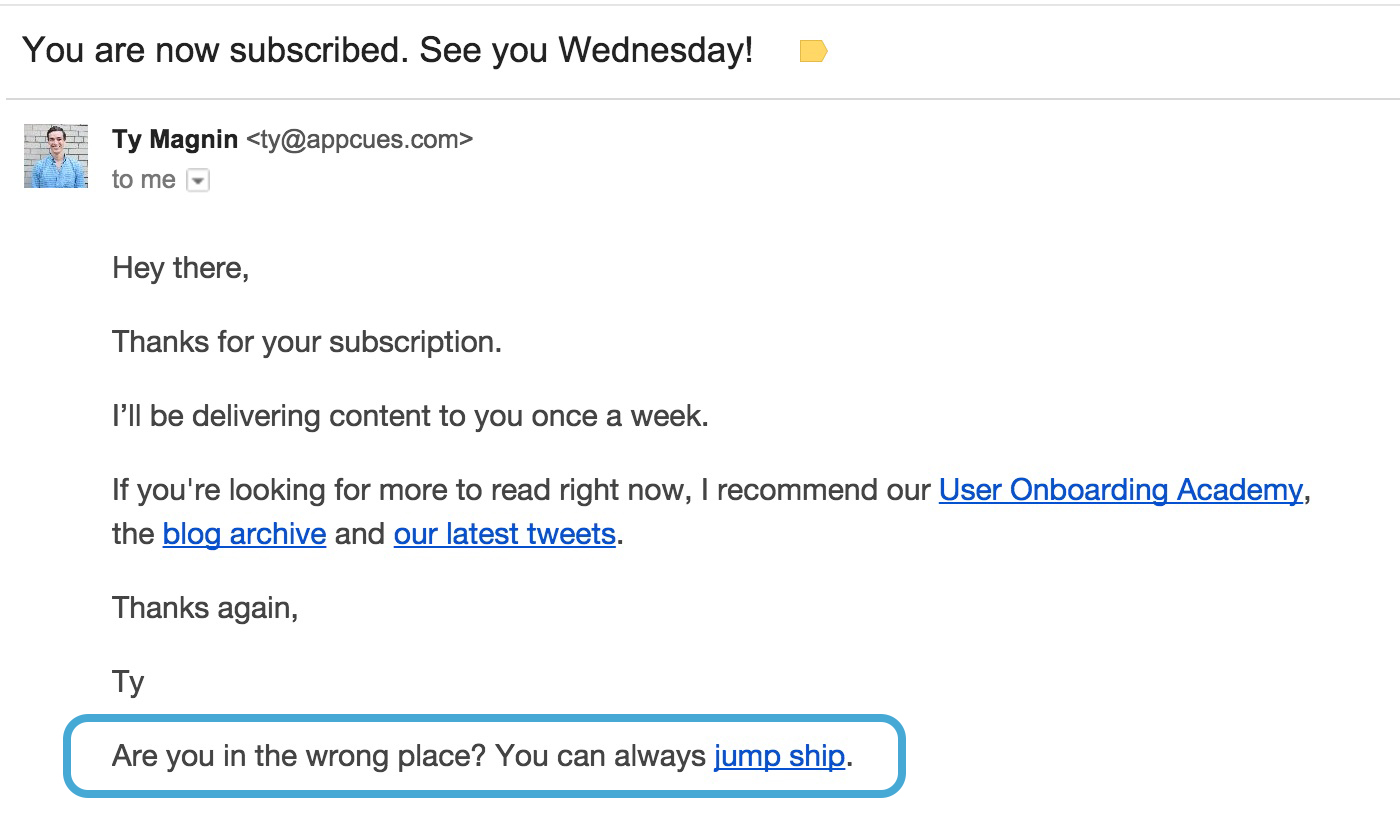Screen dimensions: 1400x824
Task: Click the sender name Ty Magnin
Action: coord(175,139)
